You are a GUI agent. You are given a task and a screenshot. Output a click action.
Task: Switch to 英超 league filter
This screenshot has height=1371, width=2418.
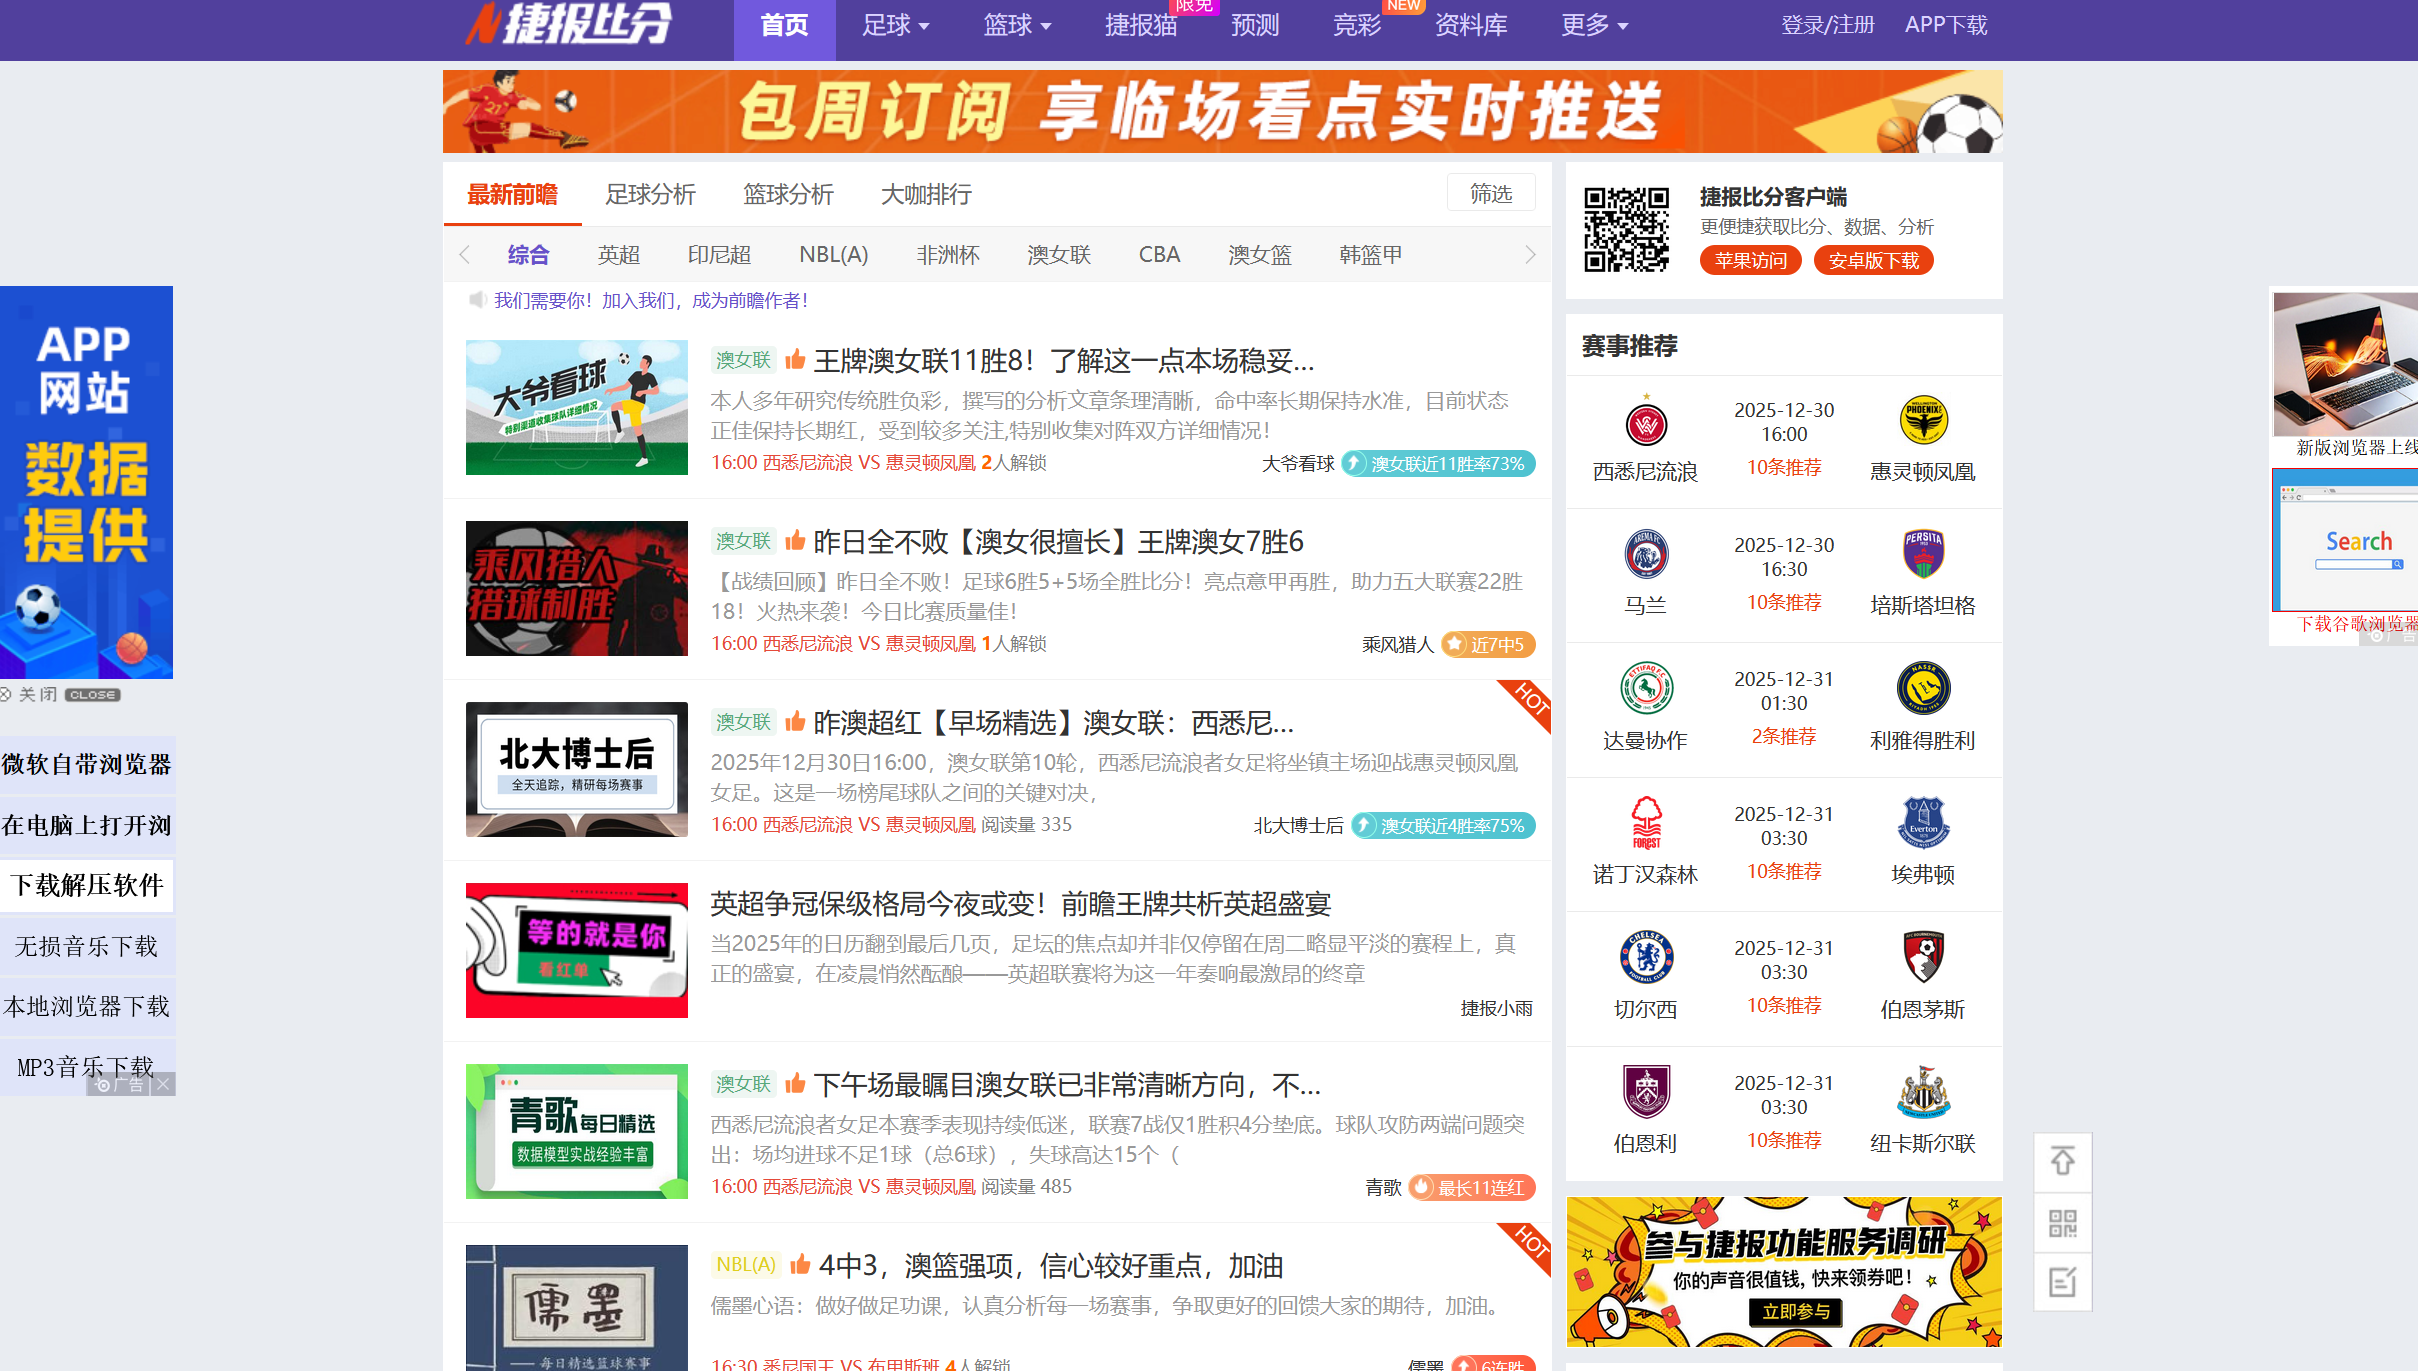617,255
